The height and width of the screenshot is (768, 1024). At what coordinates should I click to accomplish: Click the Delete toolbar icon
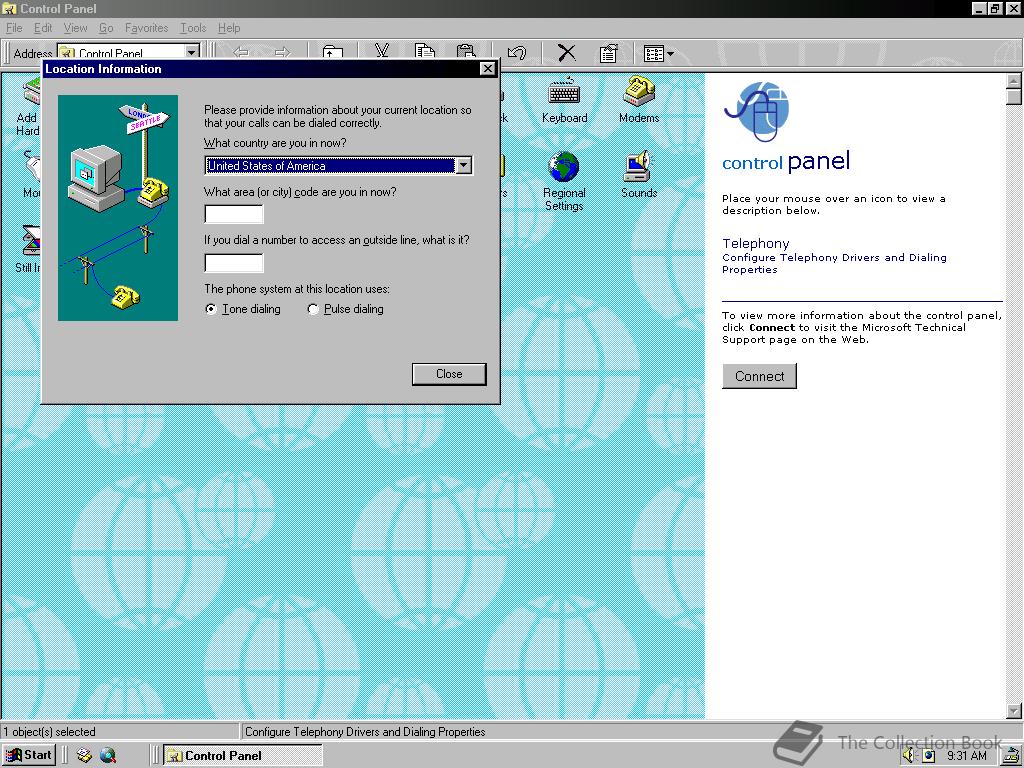coord(566,52)
